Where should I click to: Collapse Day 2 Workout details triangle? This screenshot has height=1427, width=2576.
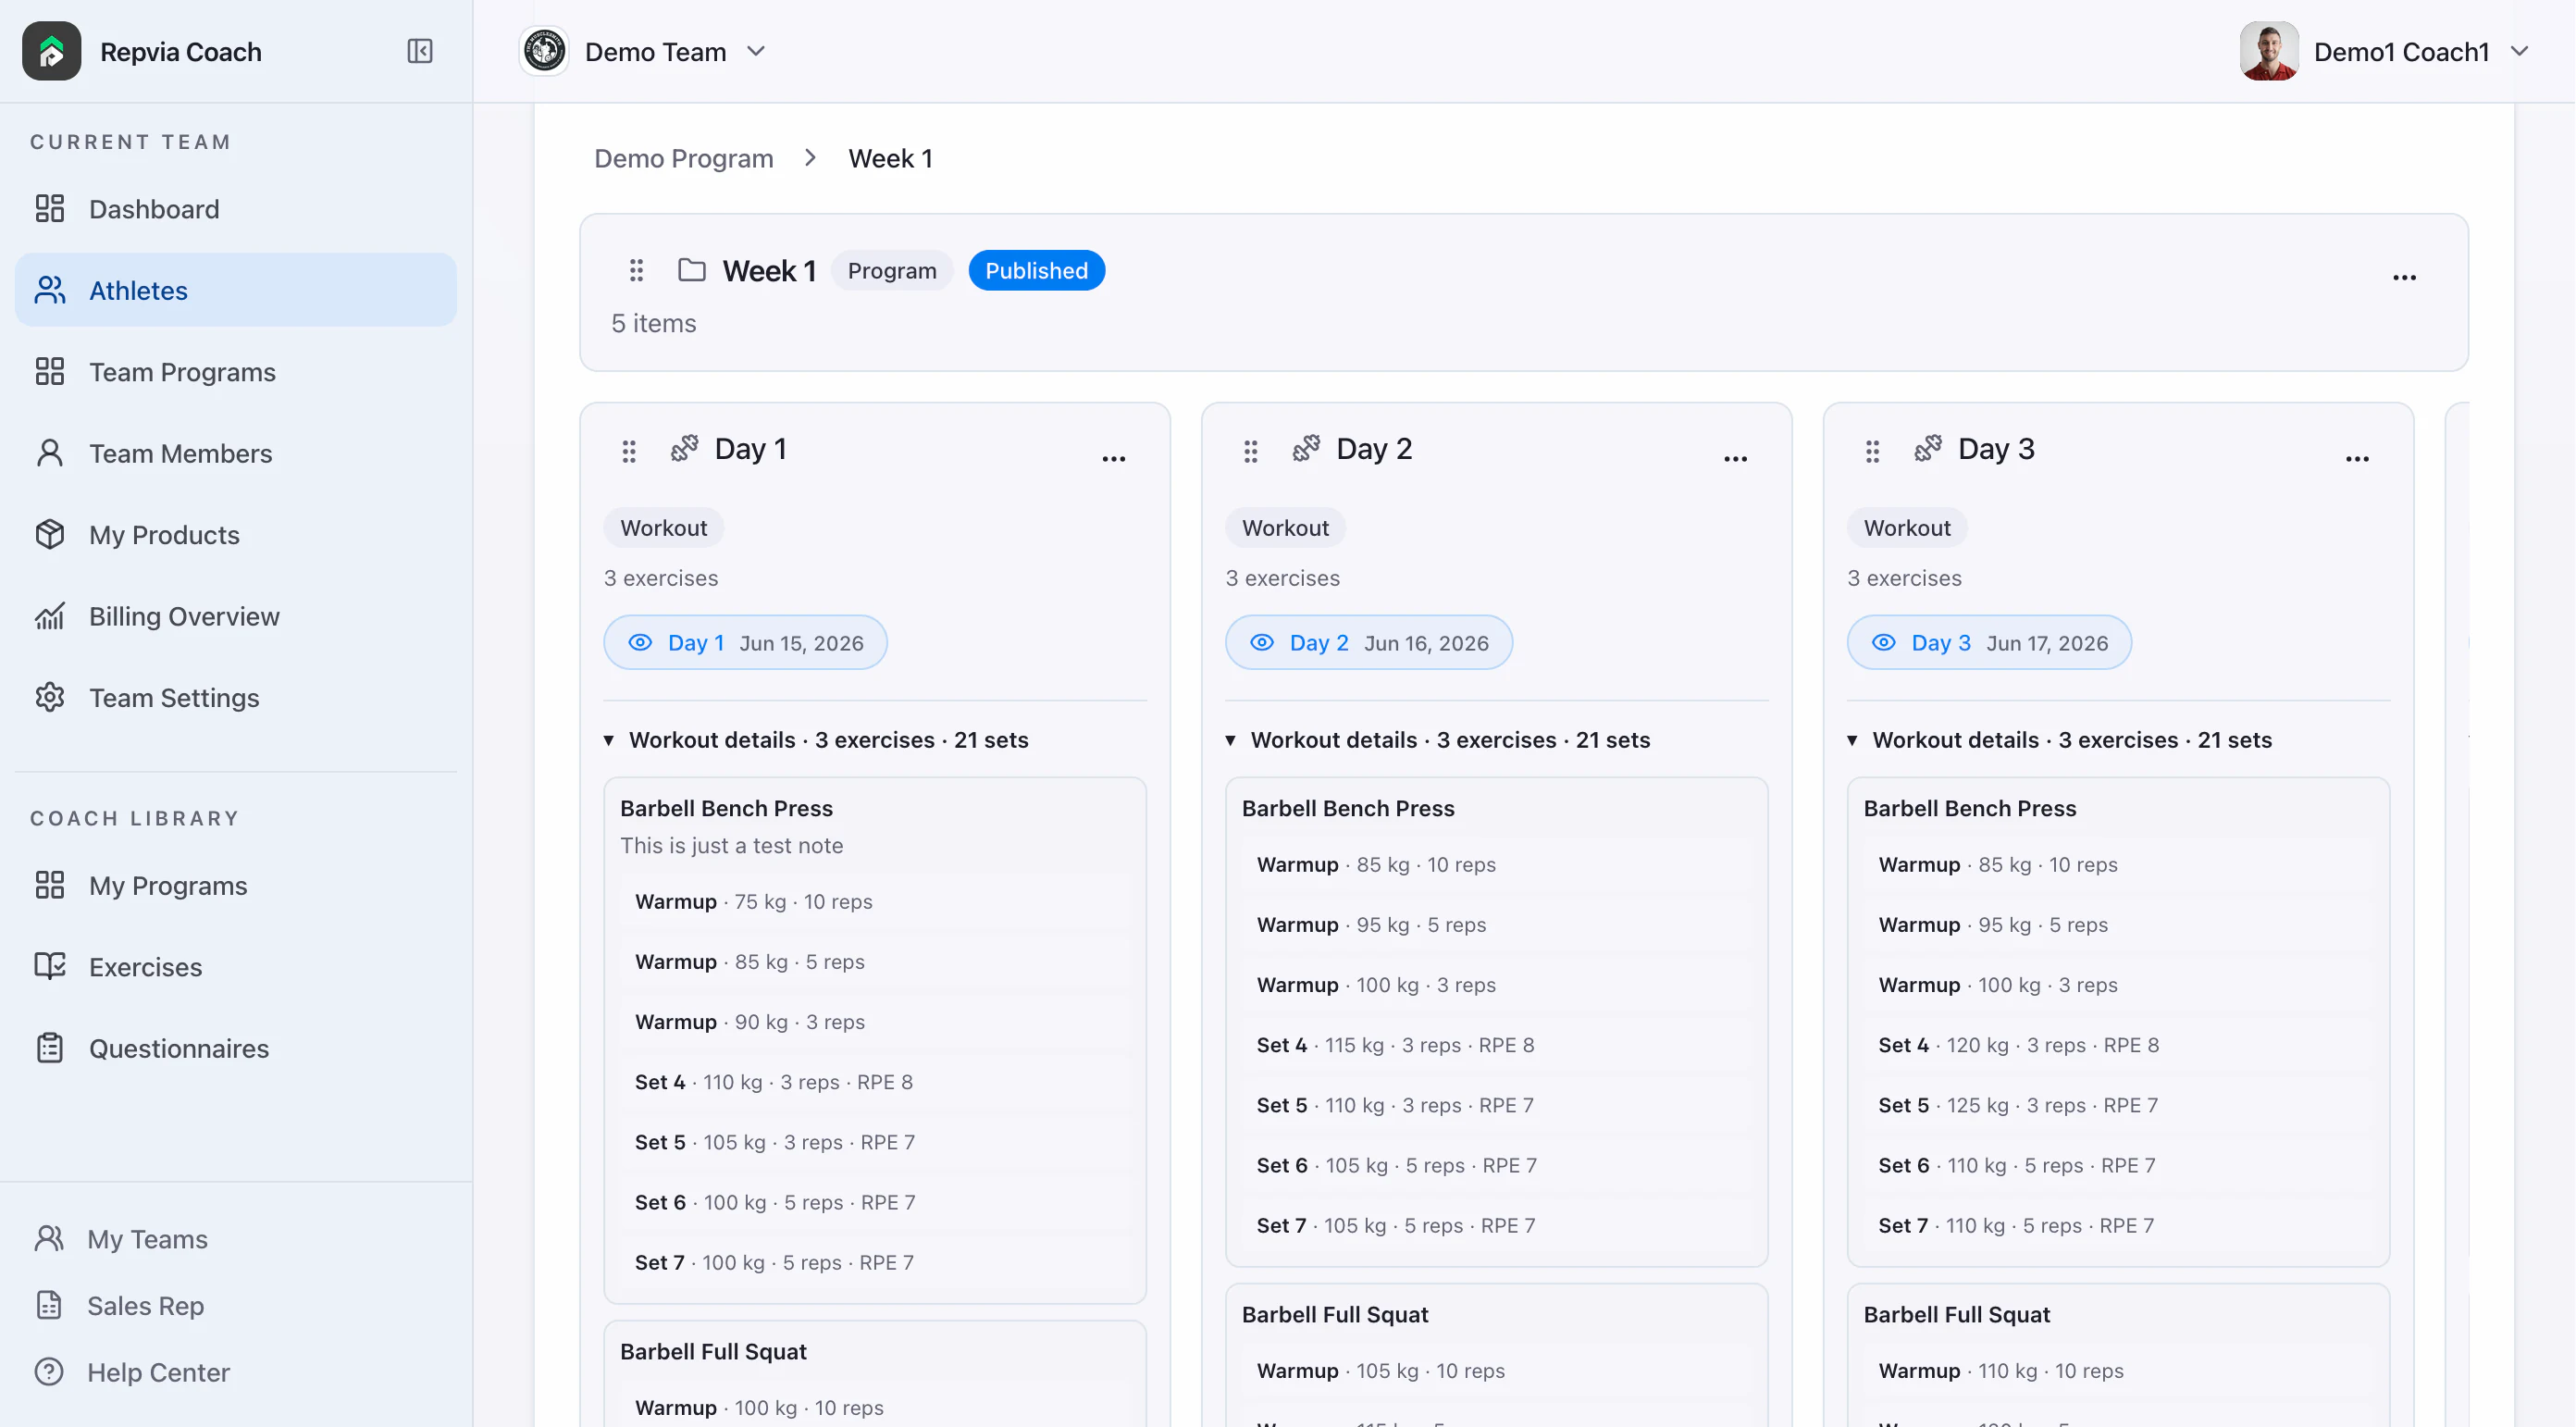coord(1231,740)
